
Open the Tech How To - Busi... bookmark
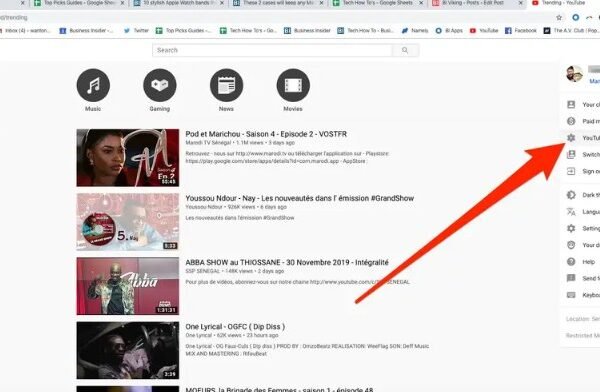(365, 31)
